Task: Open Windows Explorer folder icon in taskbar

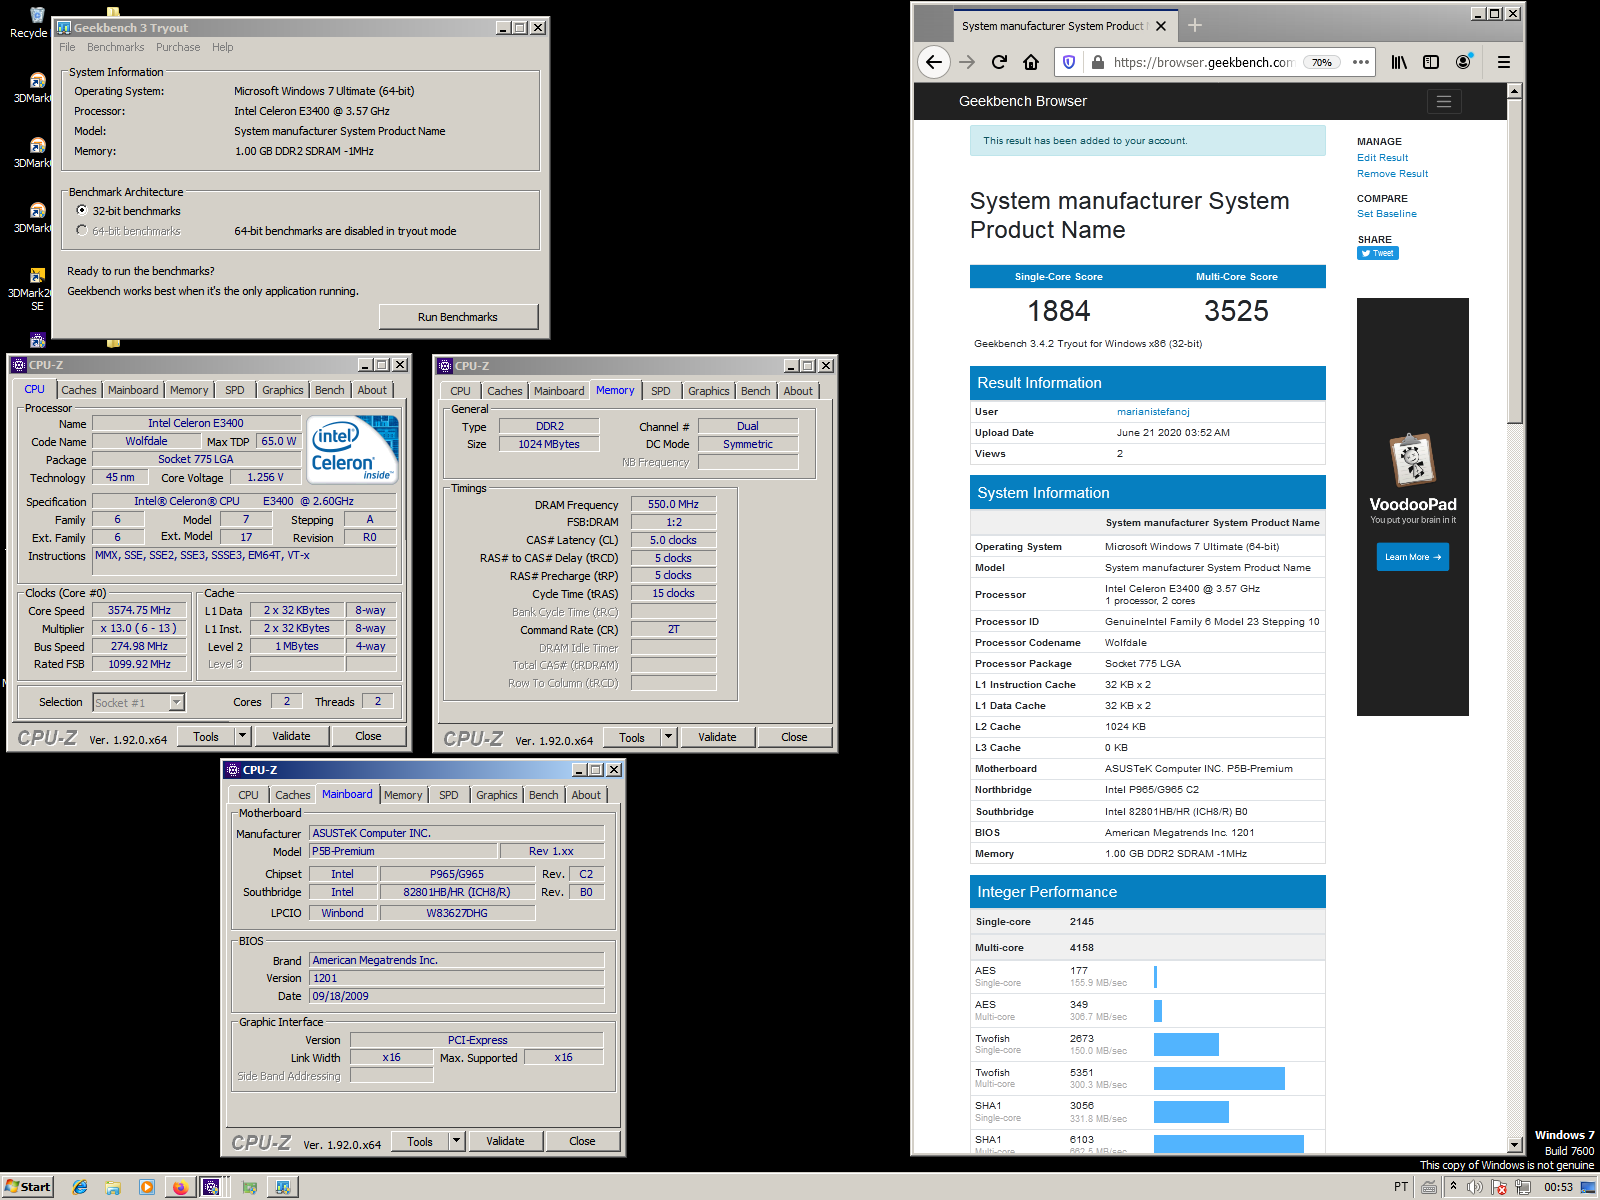Action: [x=113, y=1187]
